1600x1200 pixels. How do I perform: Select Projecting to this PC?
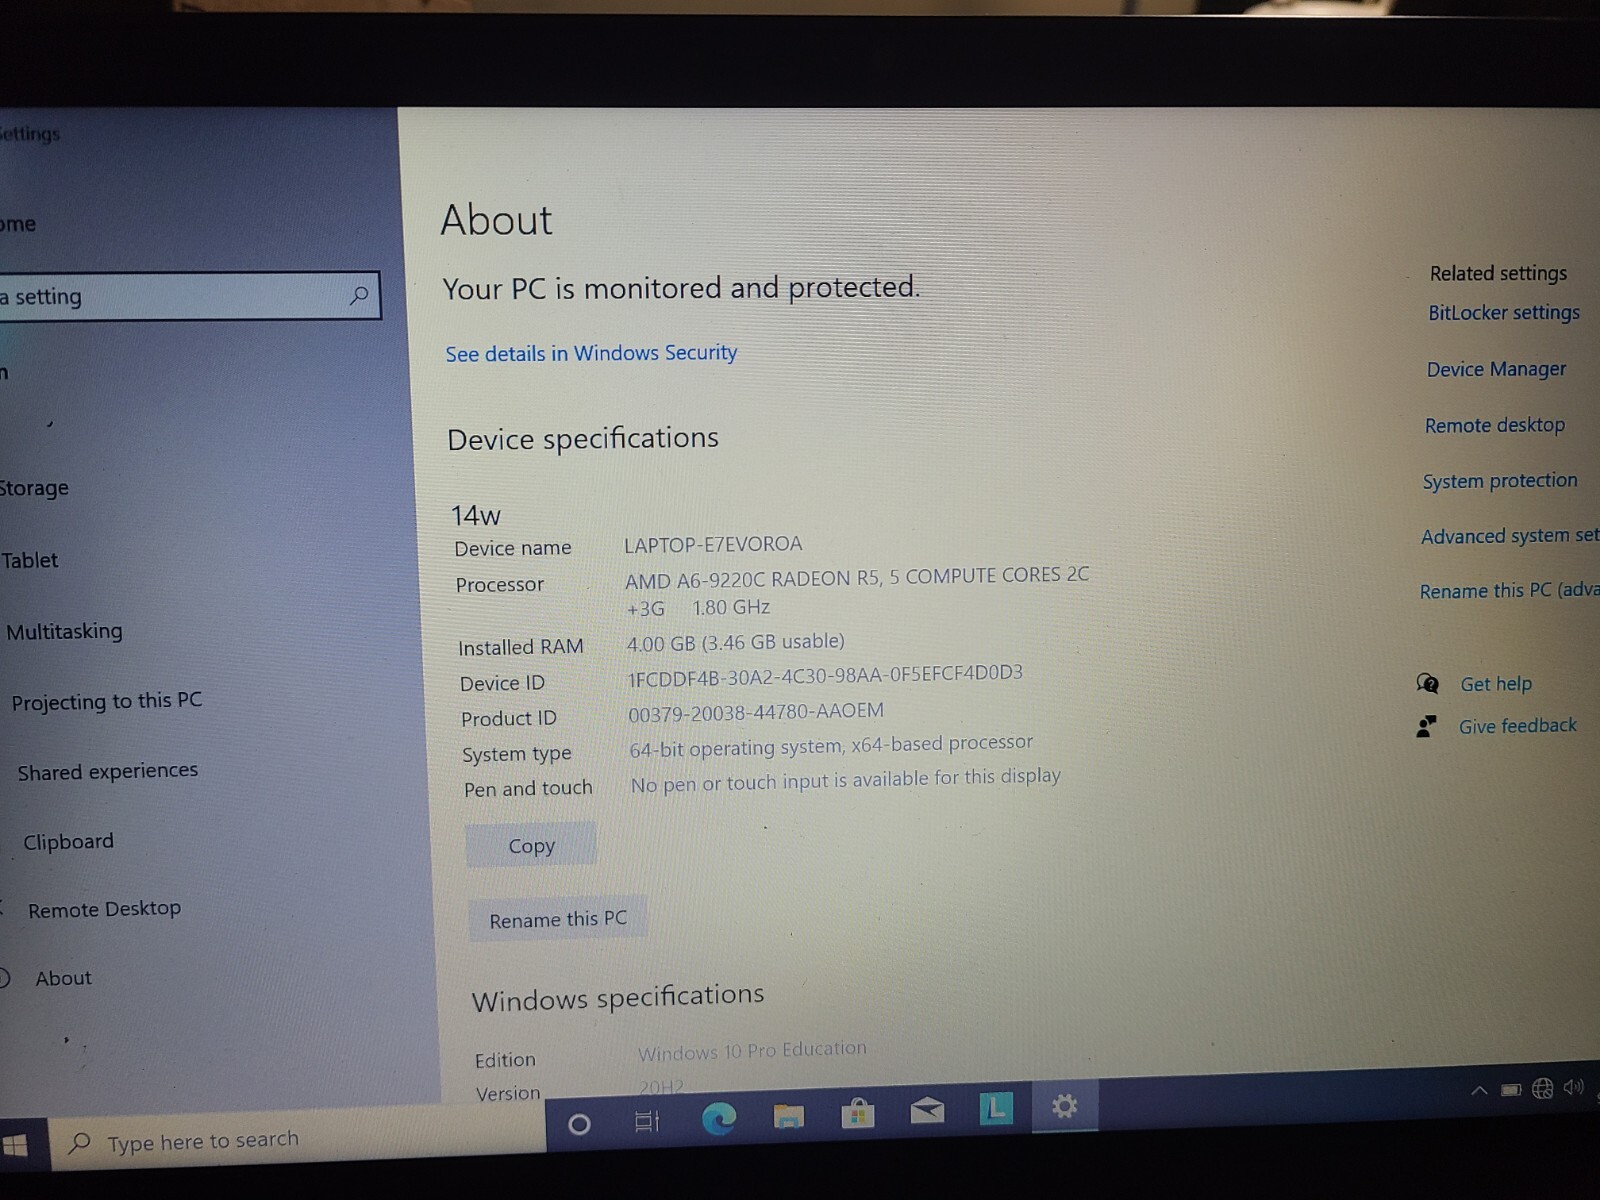[107, 701]
